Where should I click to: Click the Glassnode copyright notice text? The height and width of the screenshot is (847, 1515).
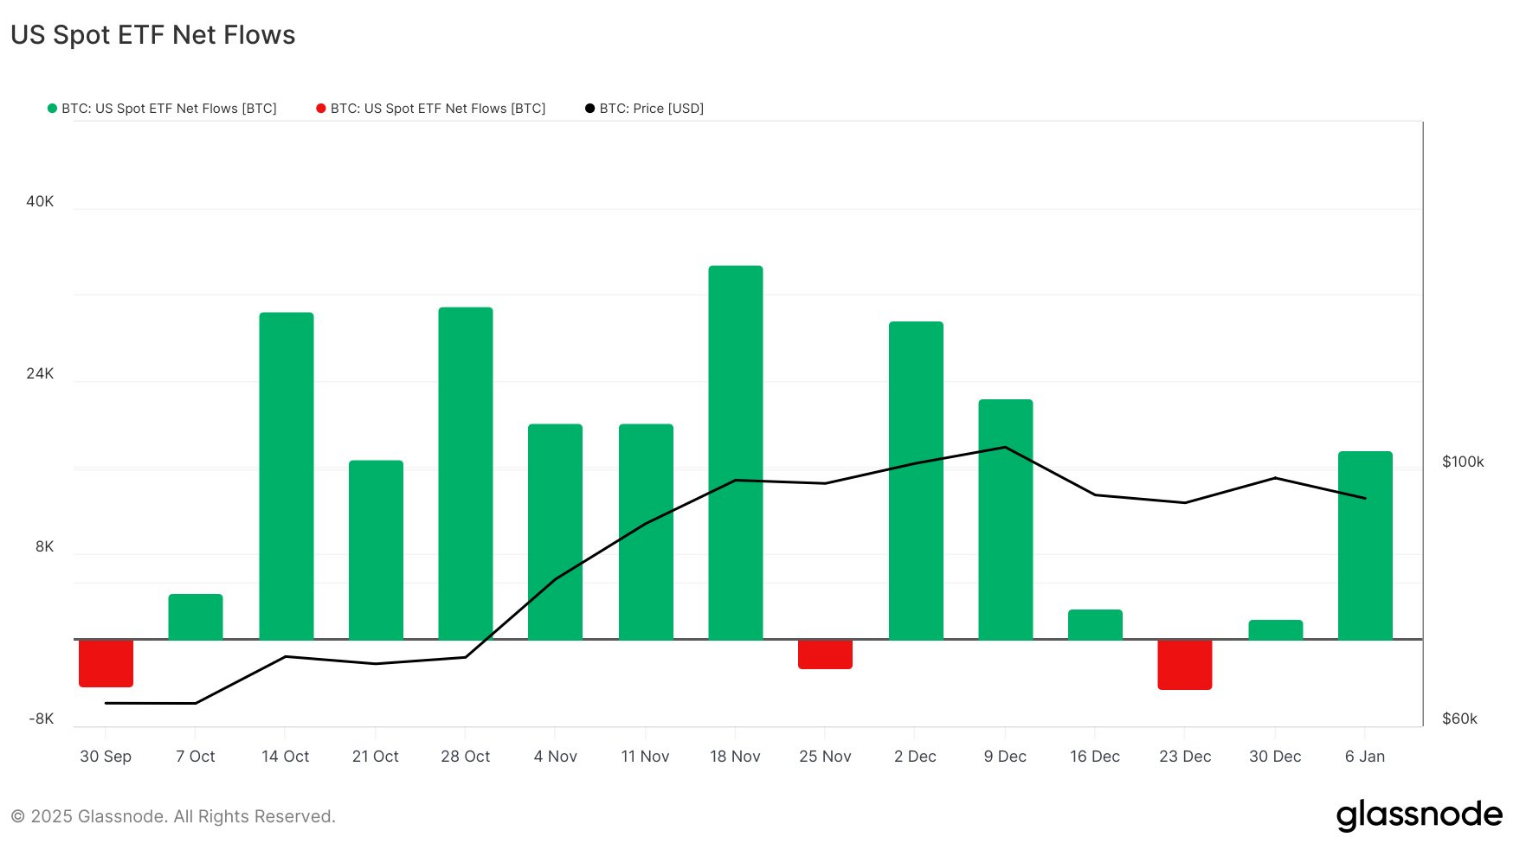[x=173, y=816]
